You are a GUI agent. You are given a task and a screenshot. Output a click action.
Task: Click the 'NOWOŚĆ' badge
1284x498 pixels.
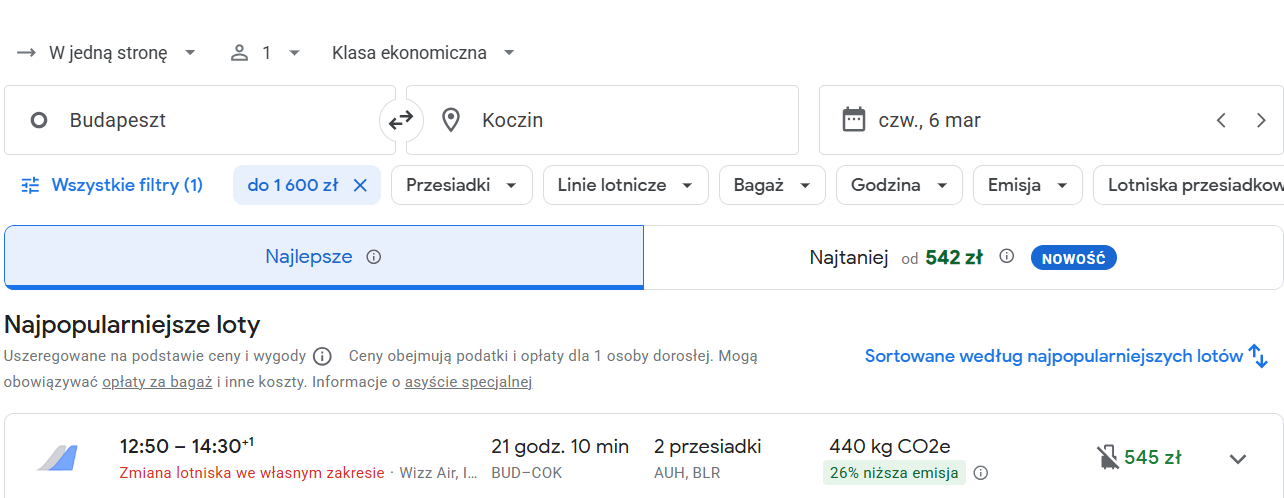1073,258
